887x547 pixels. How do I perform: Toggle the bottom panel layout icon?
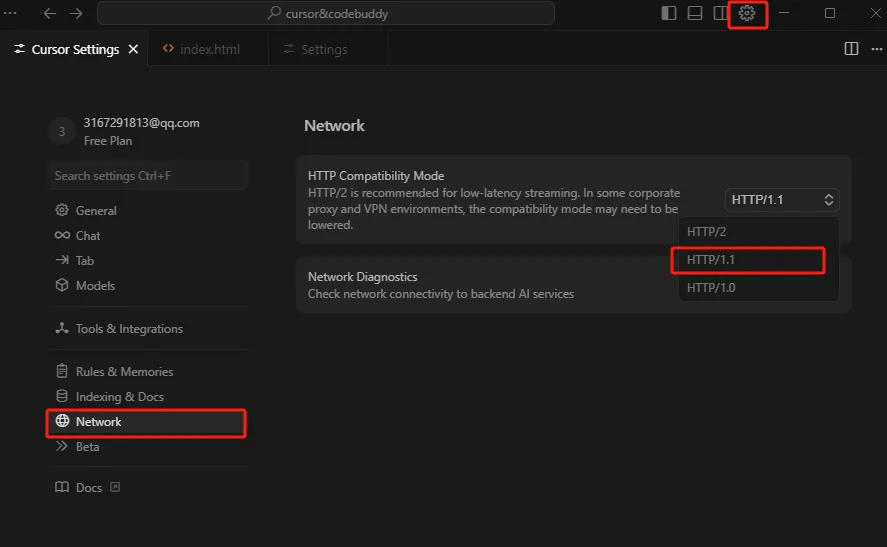[x=695, y=13]
